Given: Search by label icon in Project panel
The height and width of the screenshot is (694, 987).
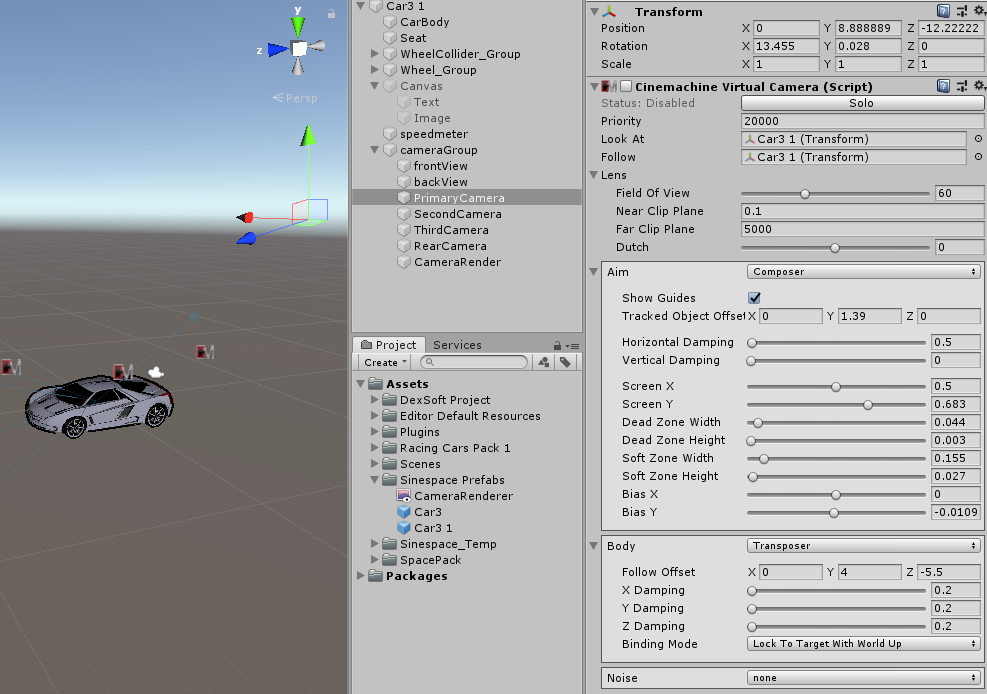Looking at the screenshot, I should pos(565,362).
